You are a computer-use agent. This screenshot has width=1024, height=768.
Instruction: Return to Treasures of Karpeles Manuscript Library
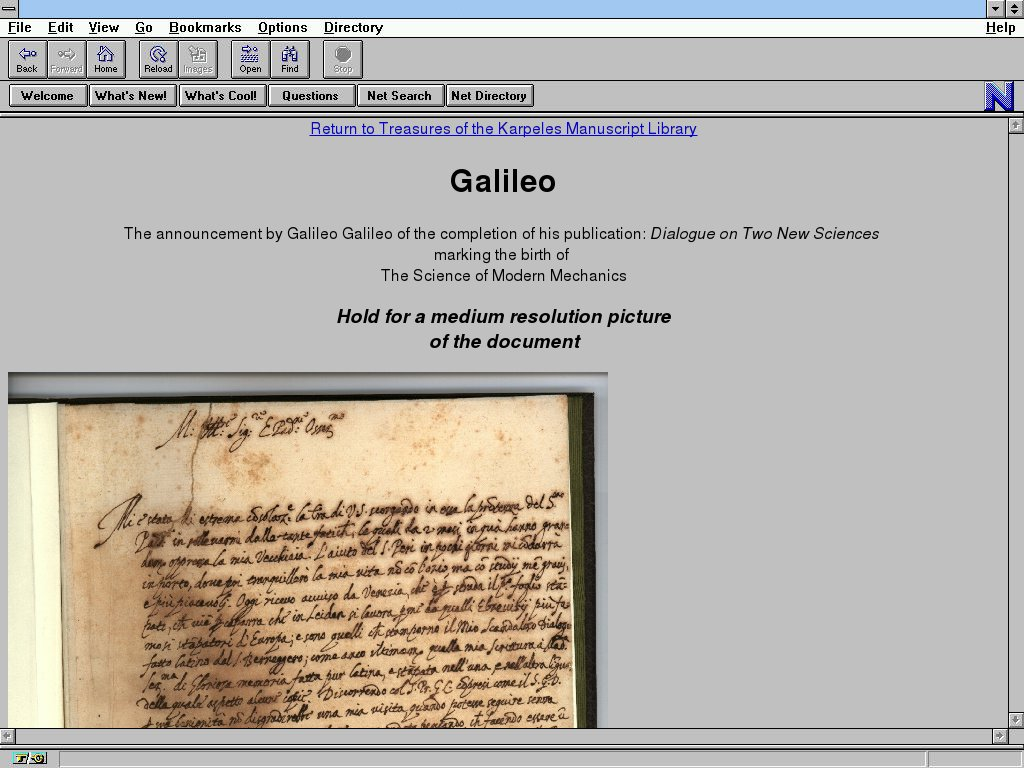[x=503, y=129]
